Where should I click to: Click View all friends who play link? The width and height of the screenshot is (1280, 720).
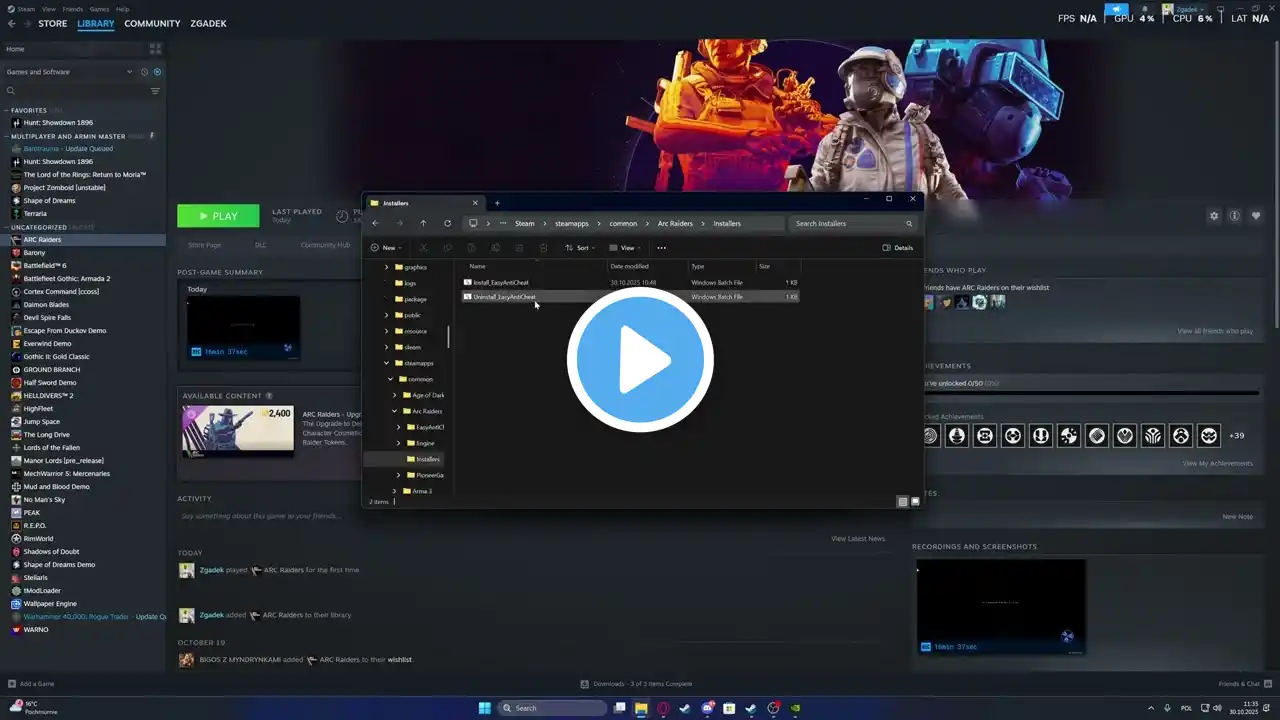pos(1214,331)
